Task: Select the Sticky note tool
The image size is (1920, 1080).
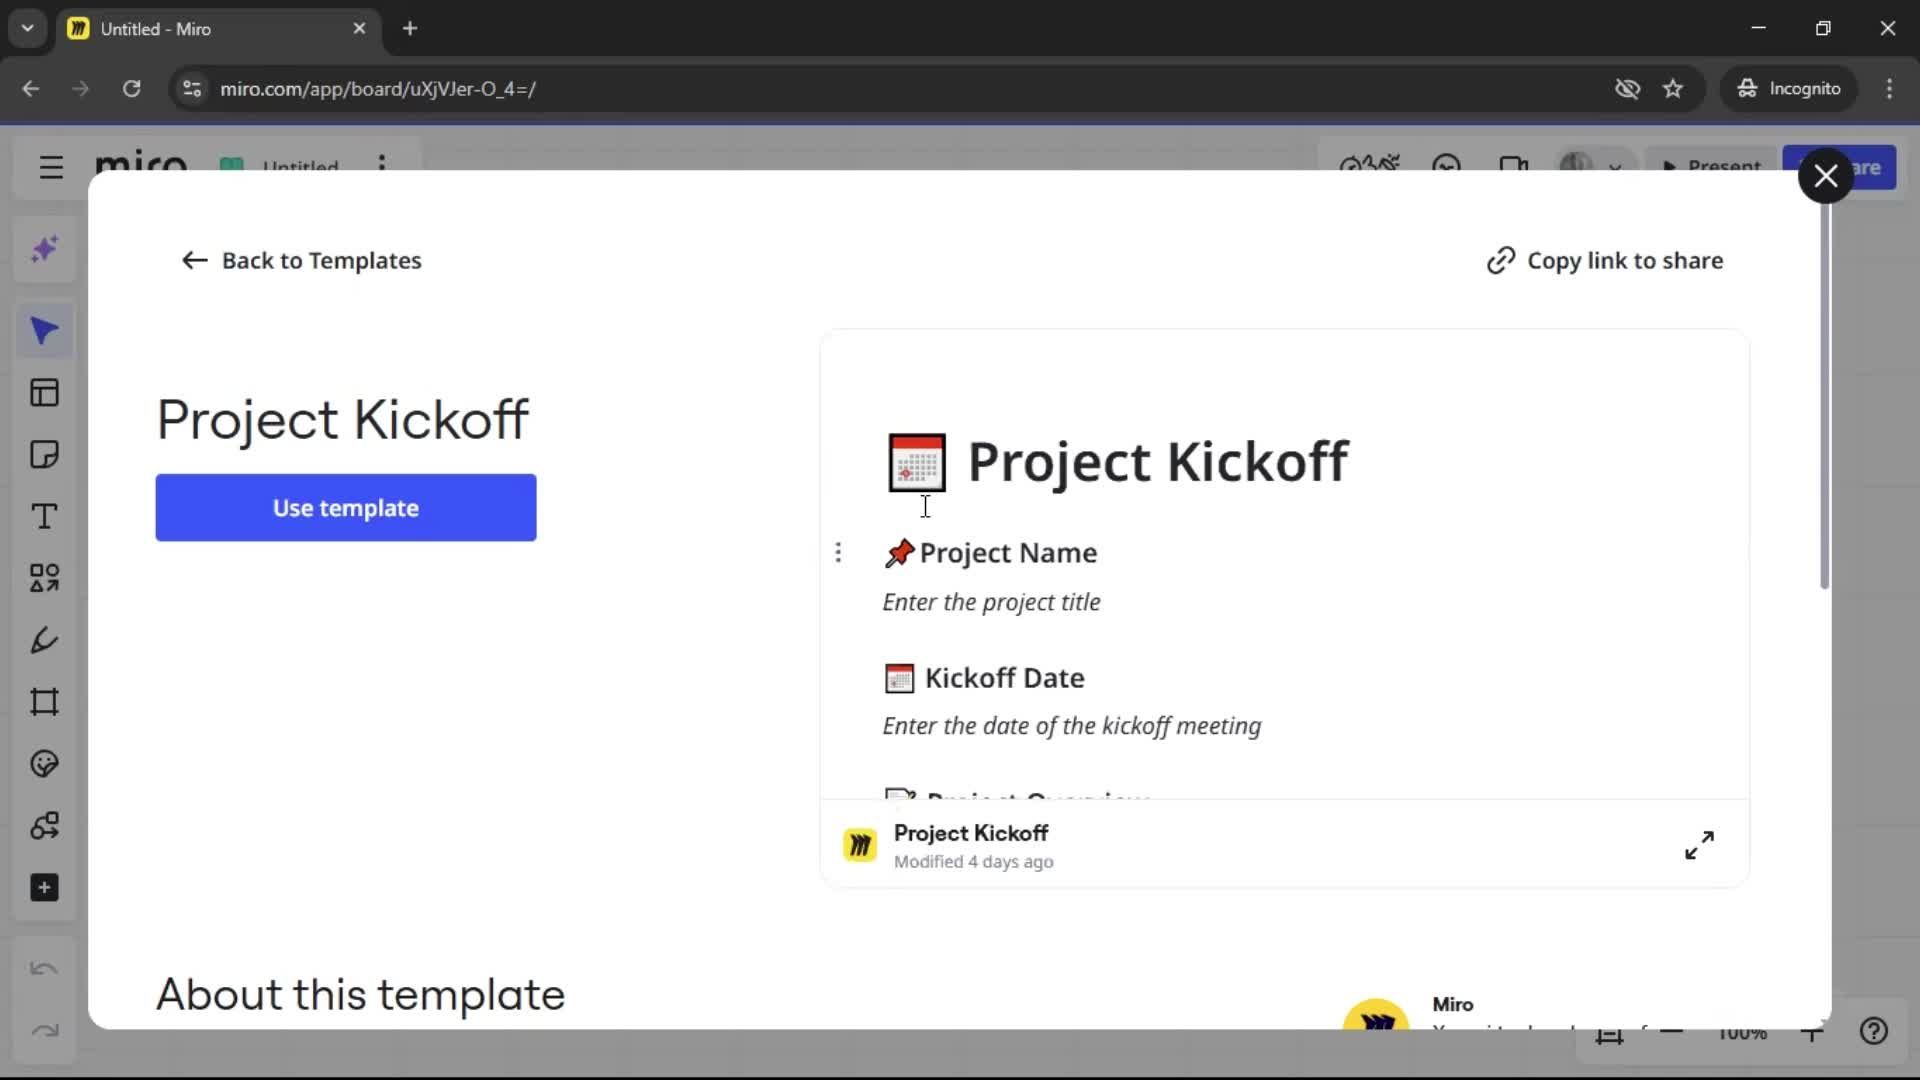Action: coord(44,455)
